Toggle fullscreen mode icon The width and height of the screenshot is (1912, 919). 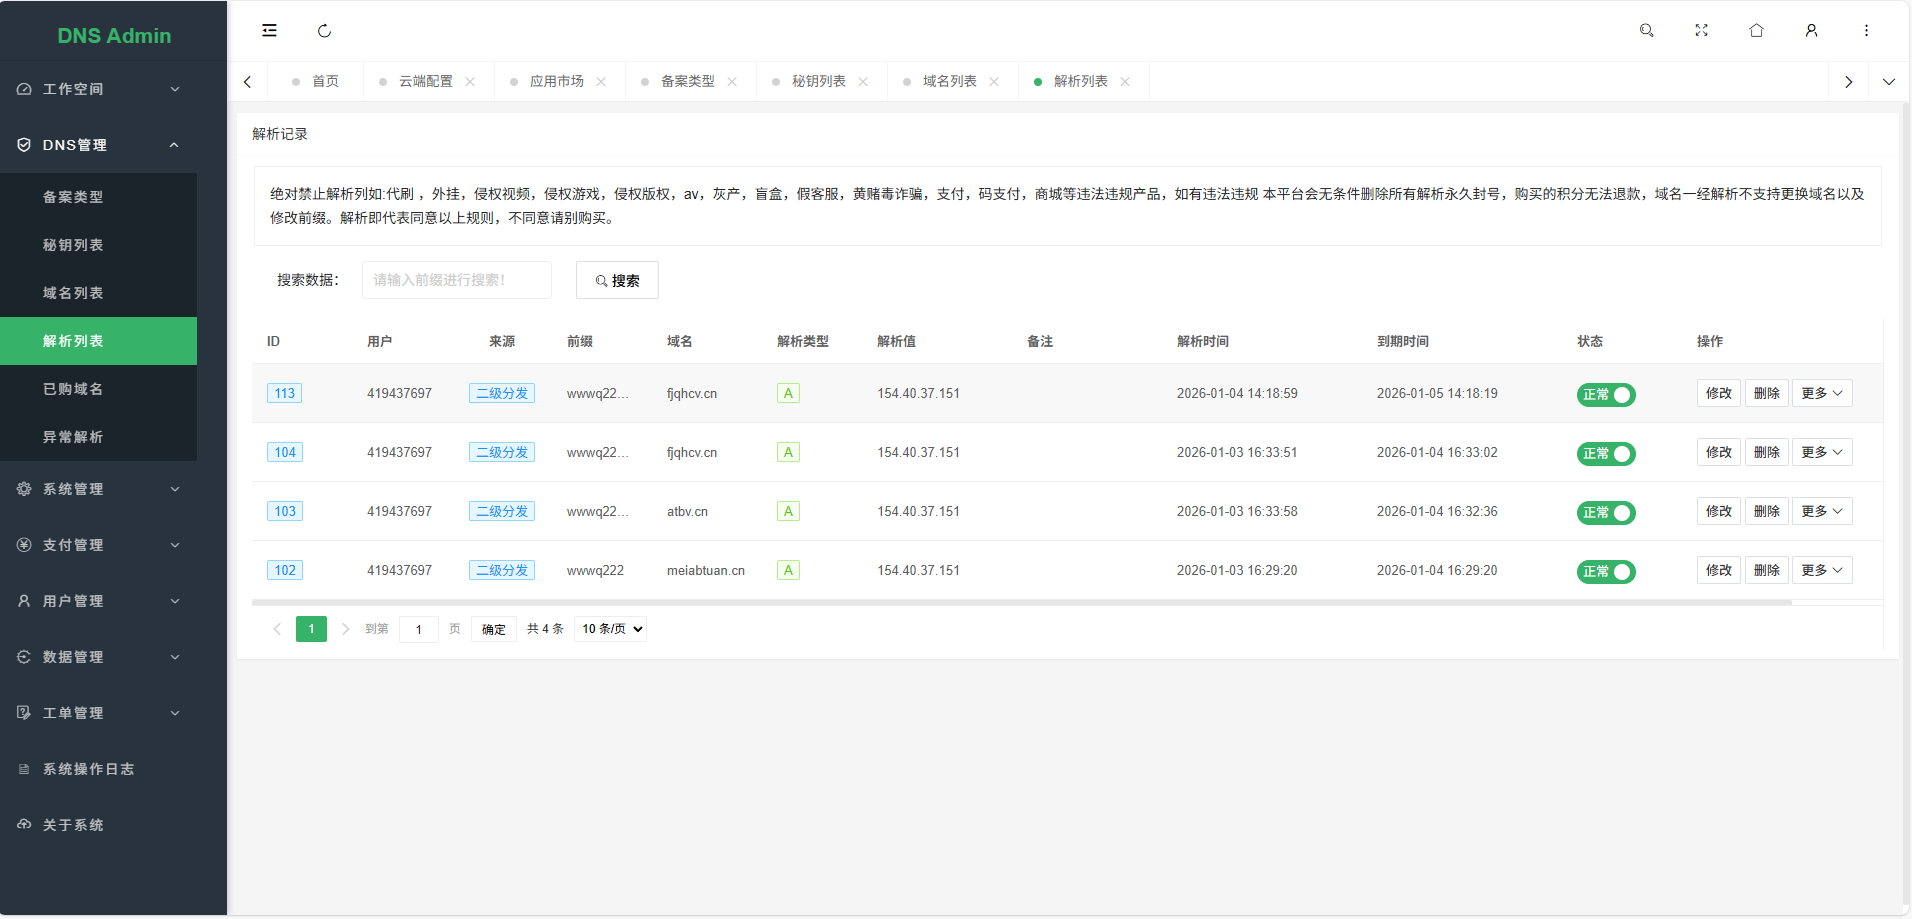[x=1701, y=31]
